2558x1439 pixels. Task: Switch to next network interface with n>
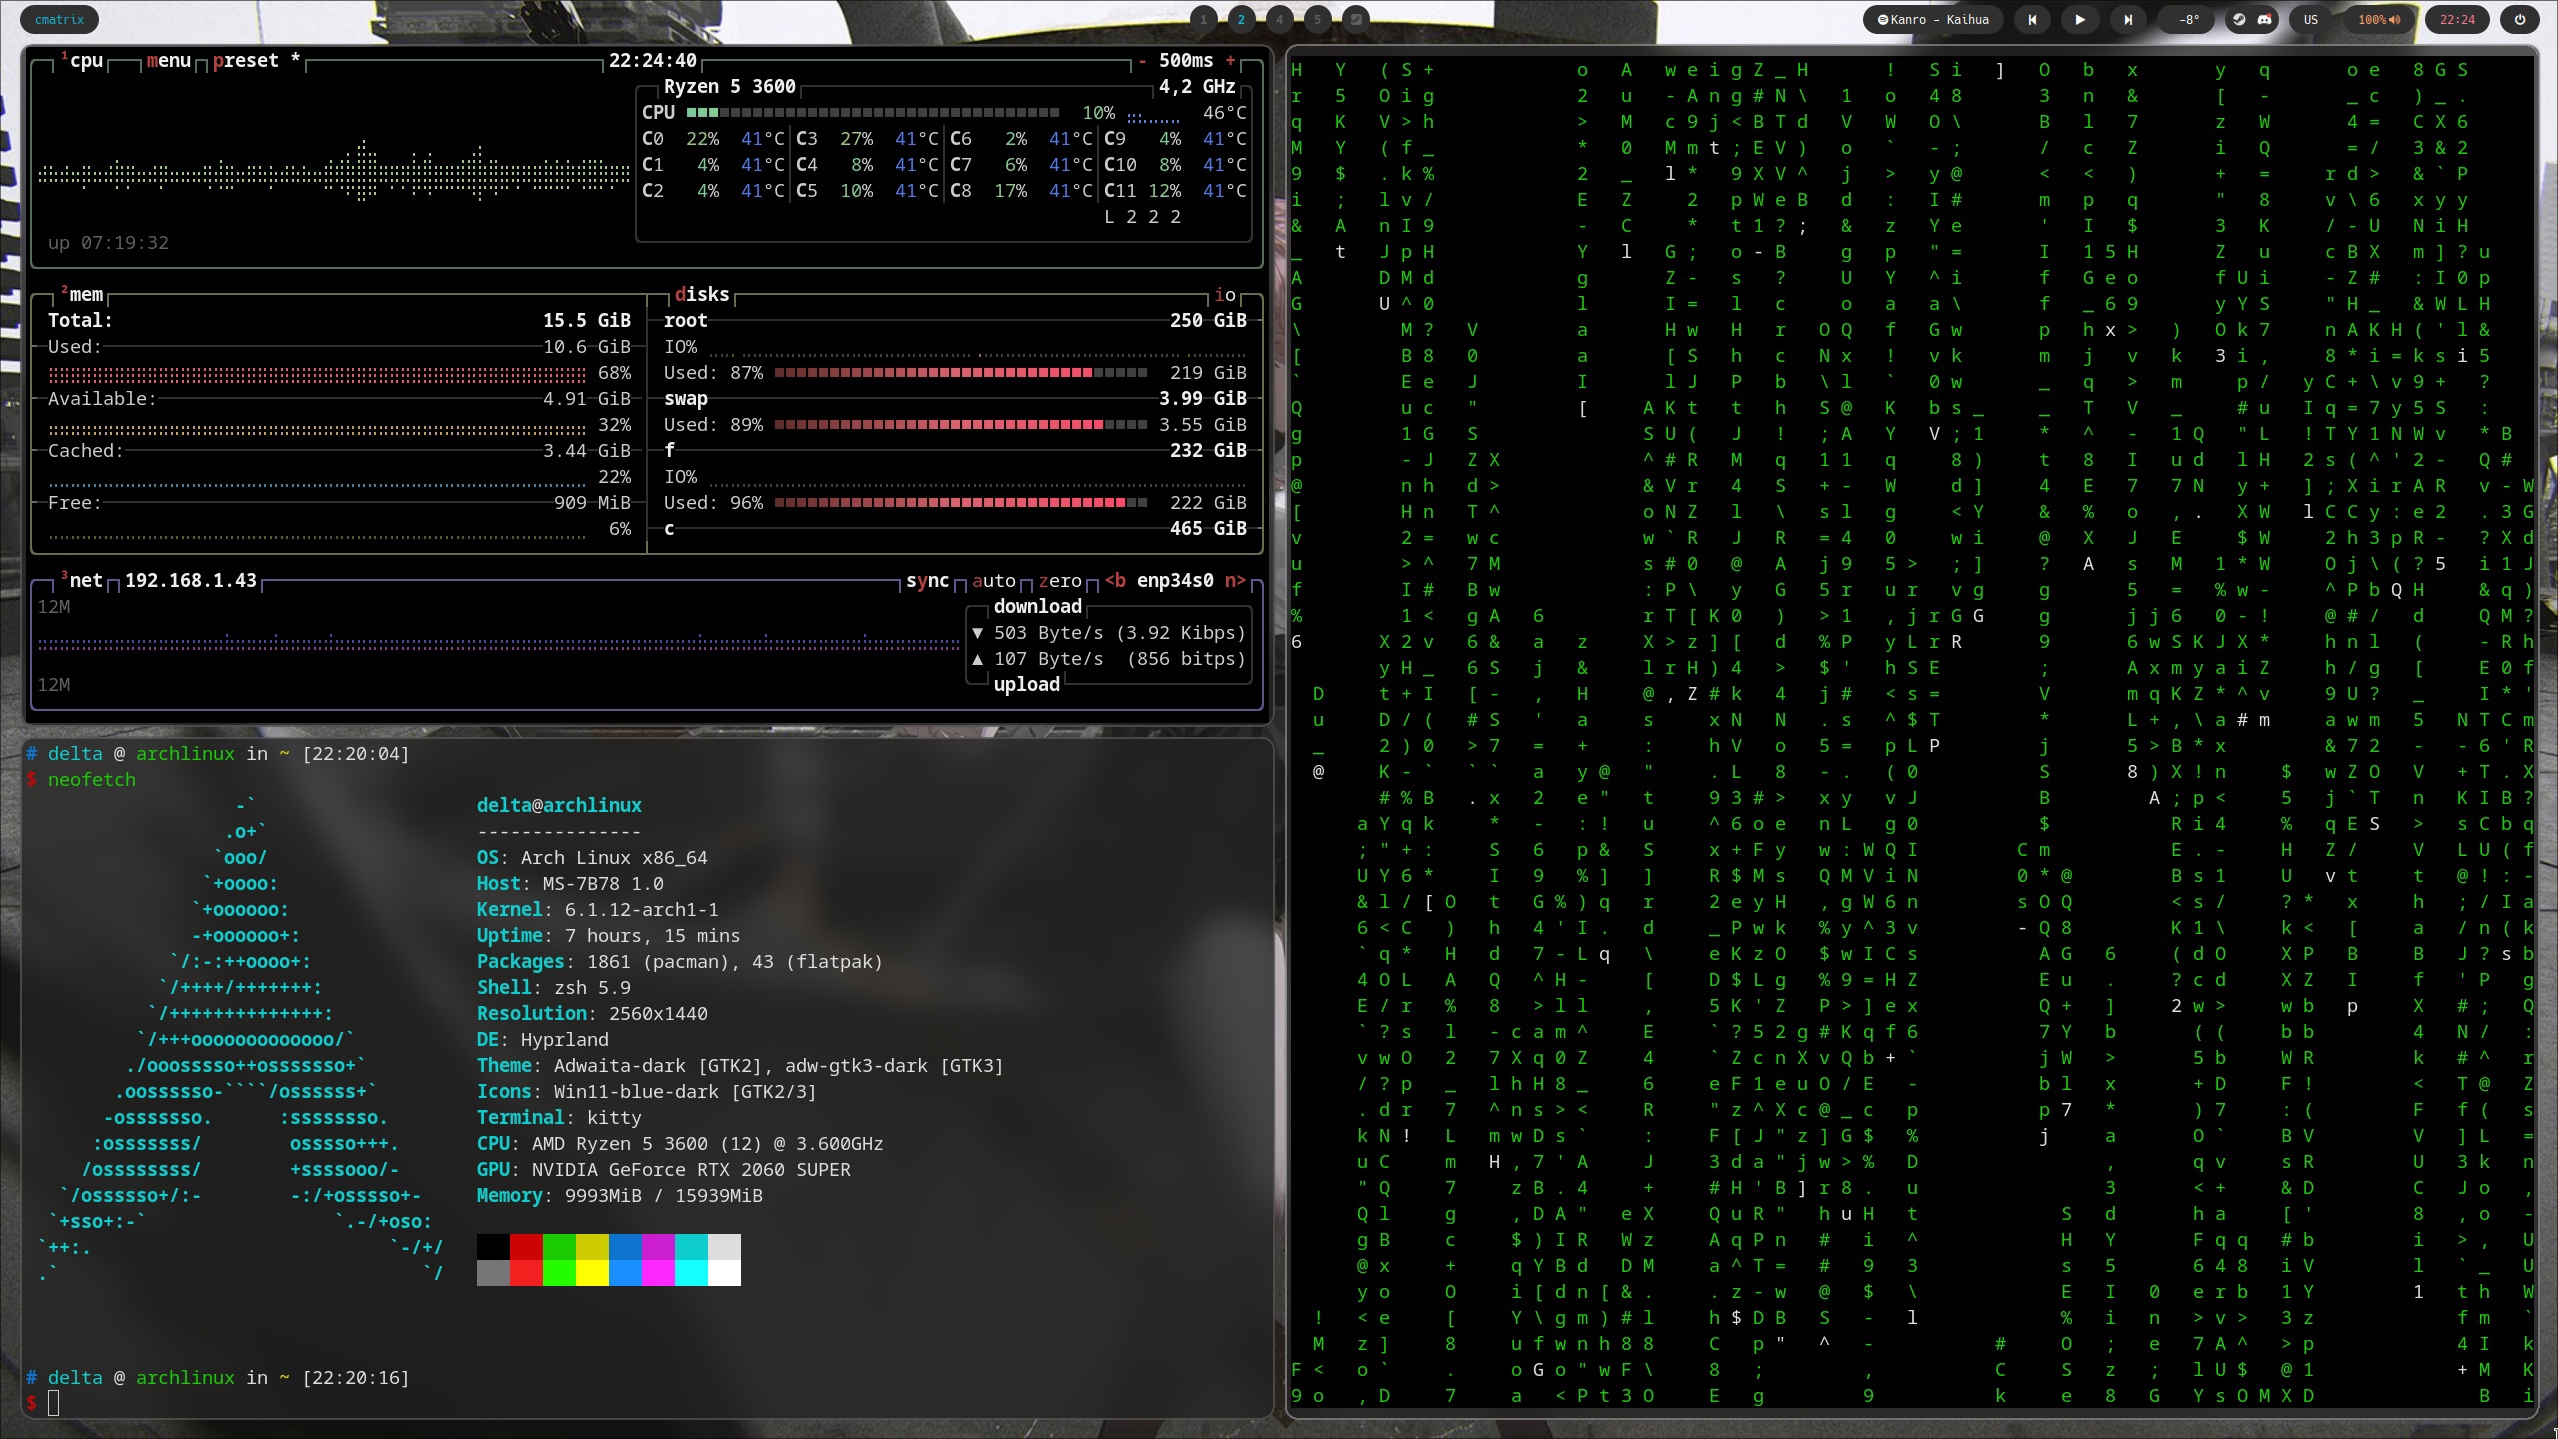[1235, 581]
